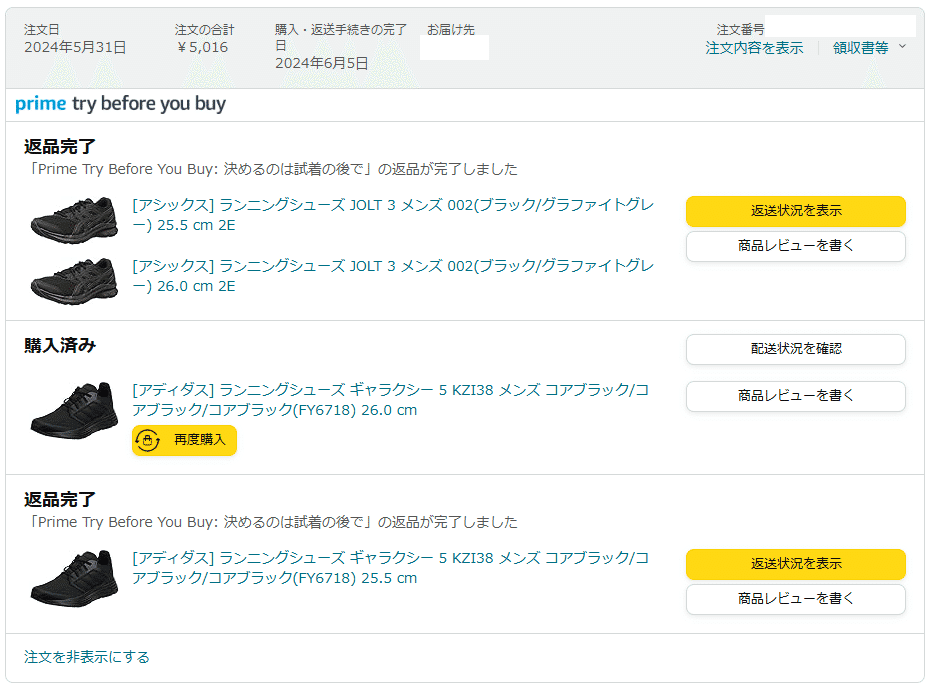This screenshot has width=930, height=687.
Task: Select the completion date 2024年6月5日
Action: click(321, 63)
